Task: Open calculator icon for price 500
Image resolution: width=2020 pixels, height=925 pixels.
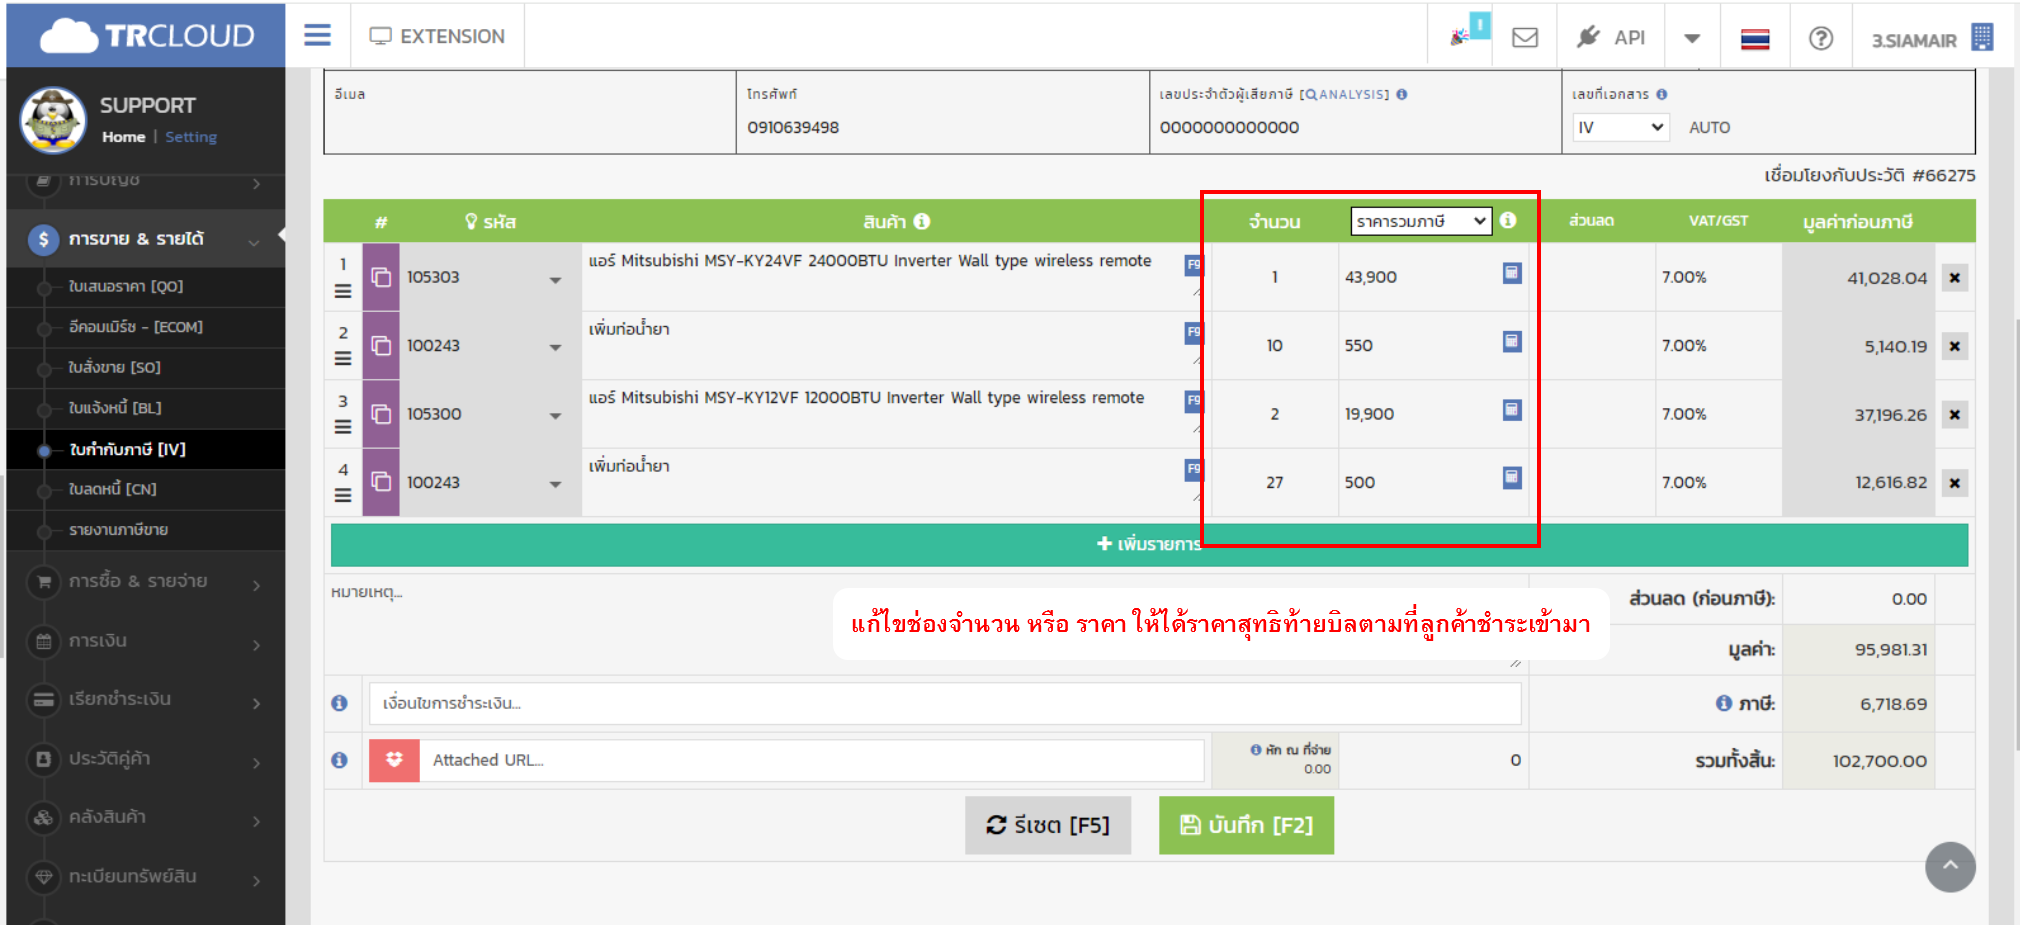Action: tap(1512, 478)
